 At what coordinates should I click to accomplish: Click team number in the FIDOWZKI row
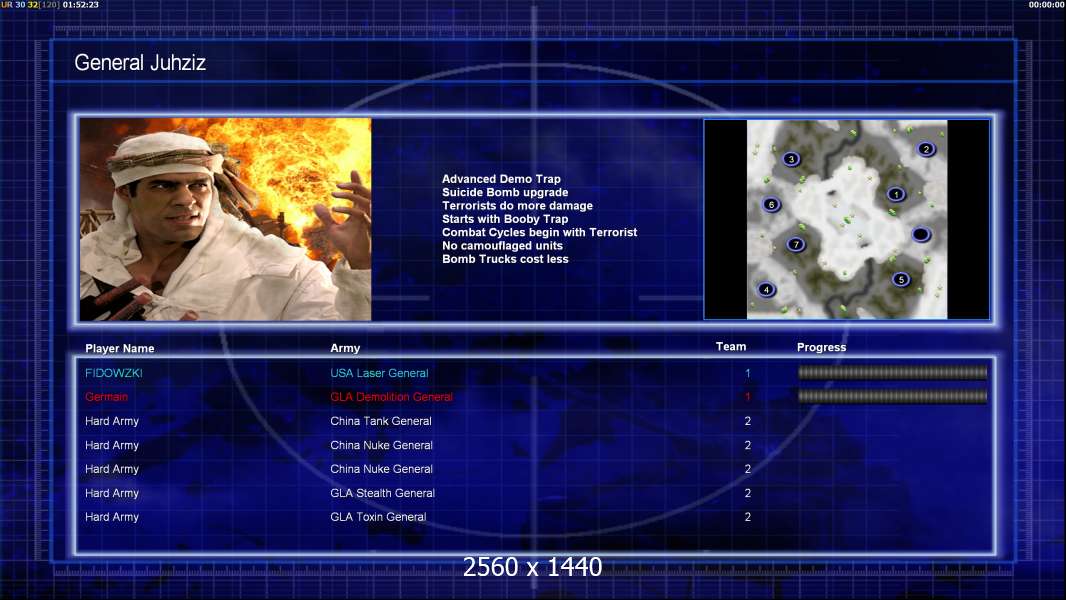pos(748,373)
